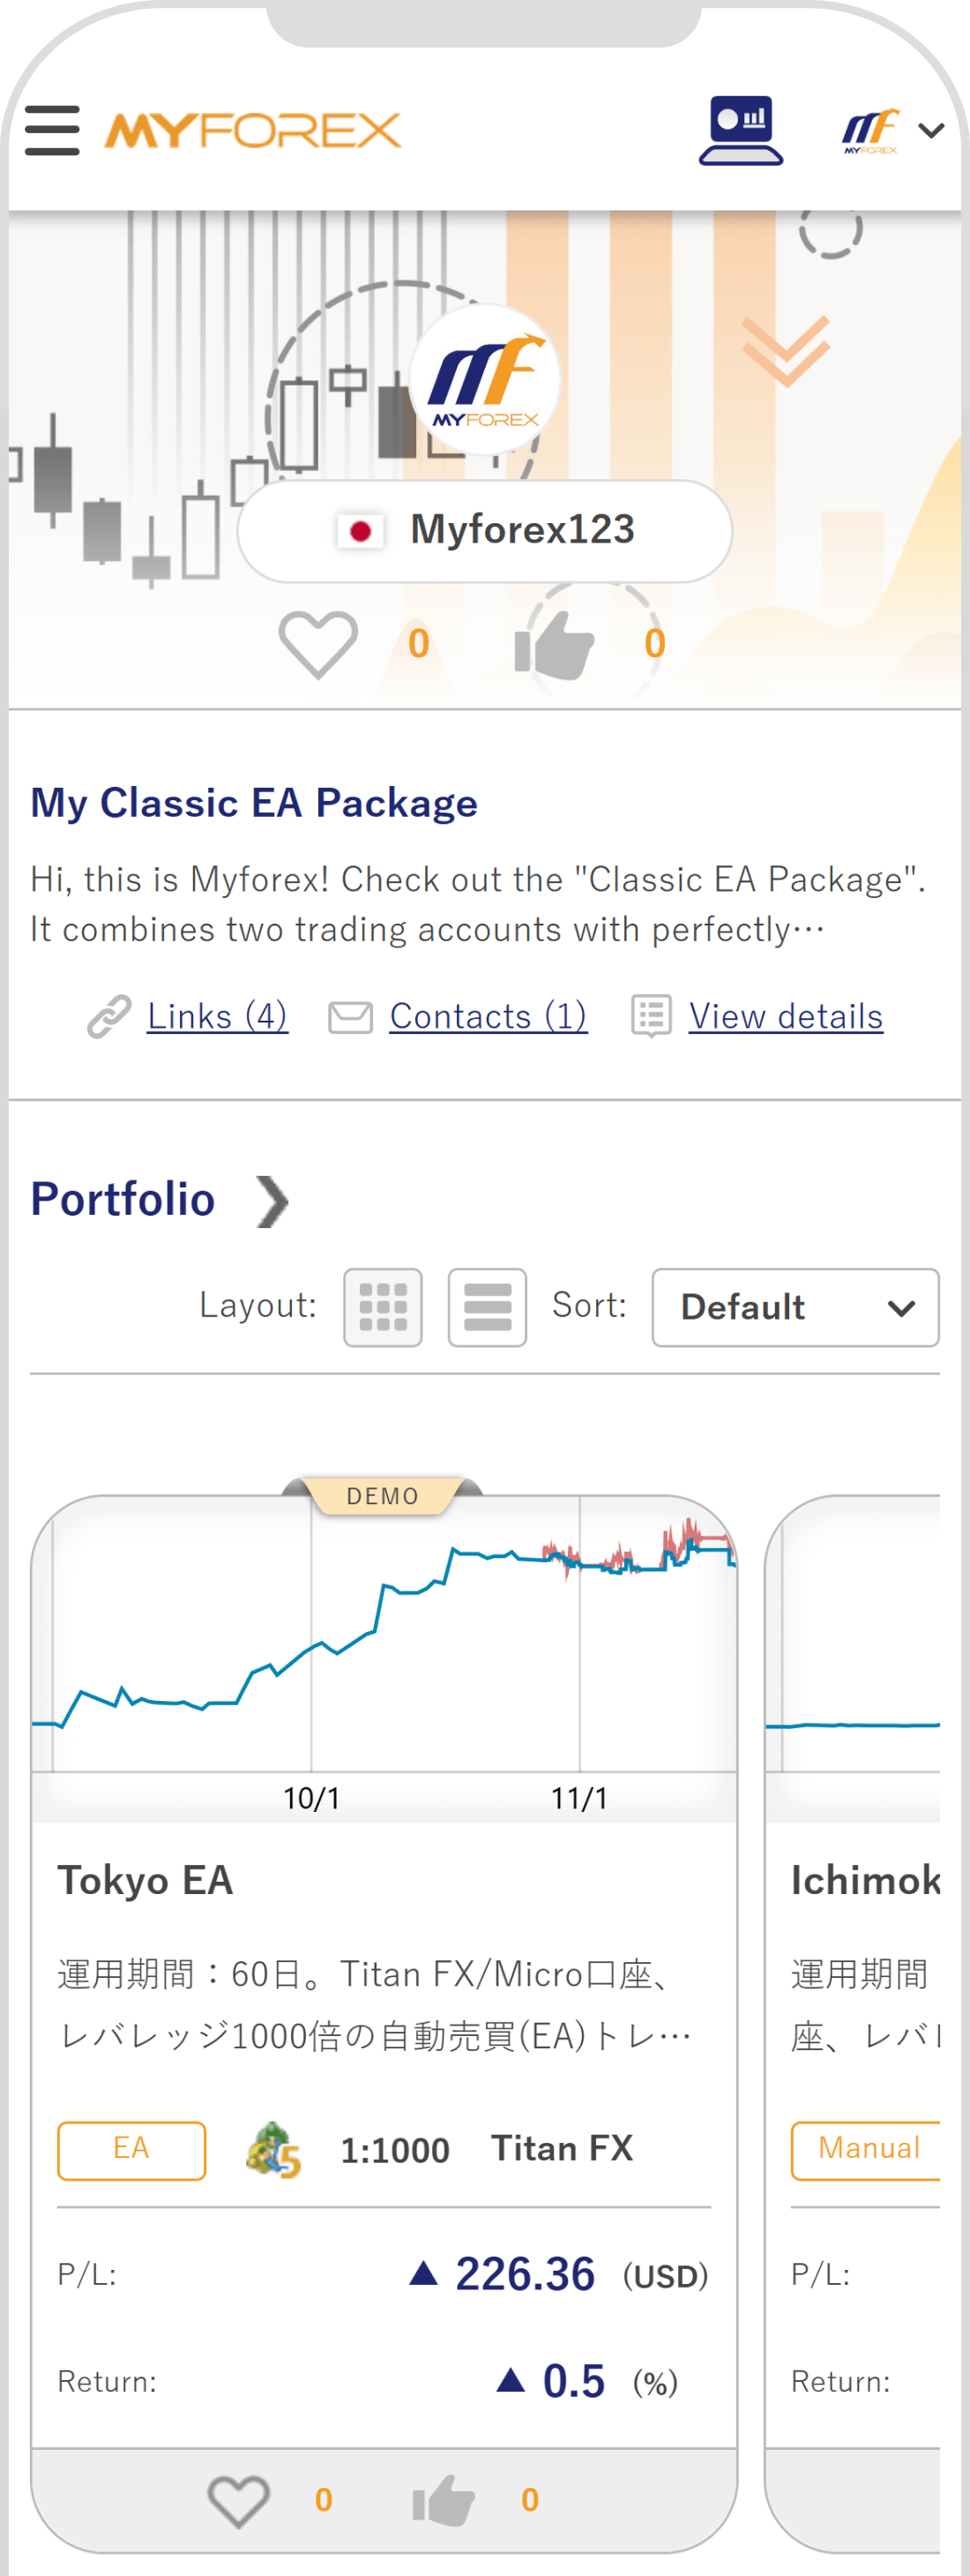Click the MYFOREX header logo
Screen dimensions: 970x2576
click(253, 131)
